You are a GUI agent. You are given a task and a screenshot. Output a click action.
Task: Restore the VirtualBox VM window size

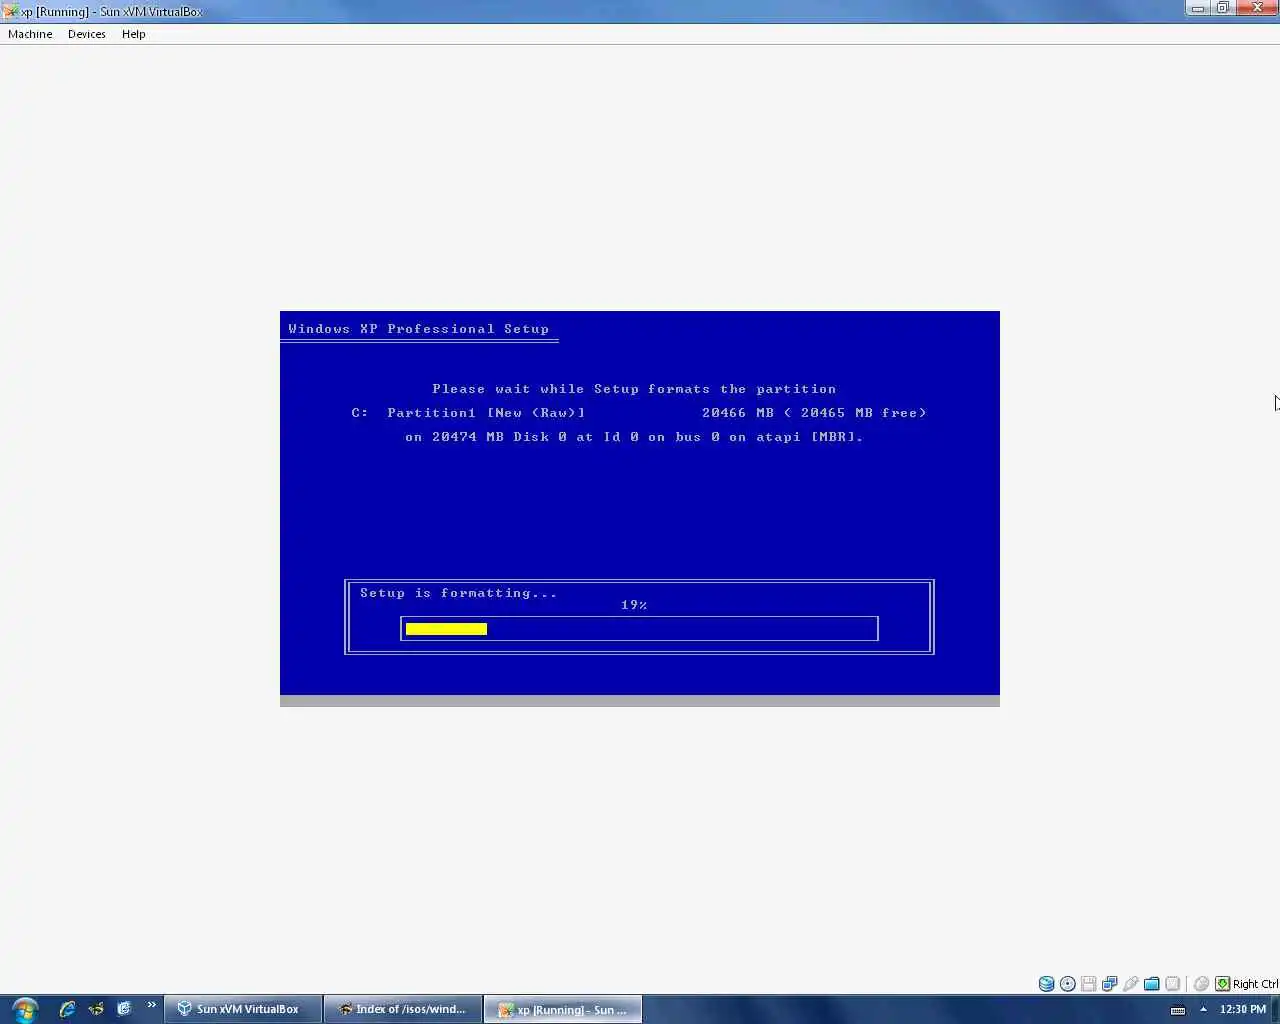1223,8
